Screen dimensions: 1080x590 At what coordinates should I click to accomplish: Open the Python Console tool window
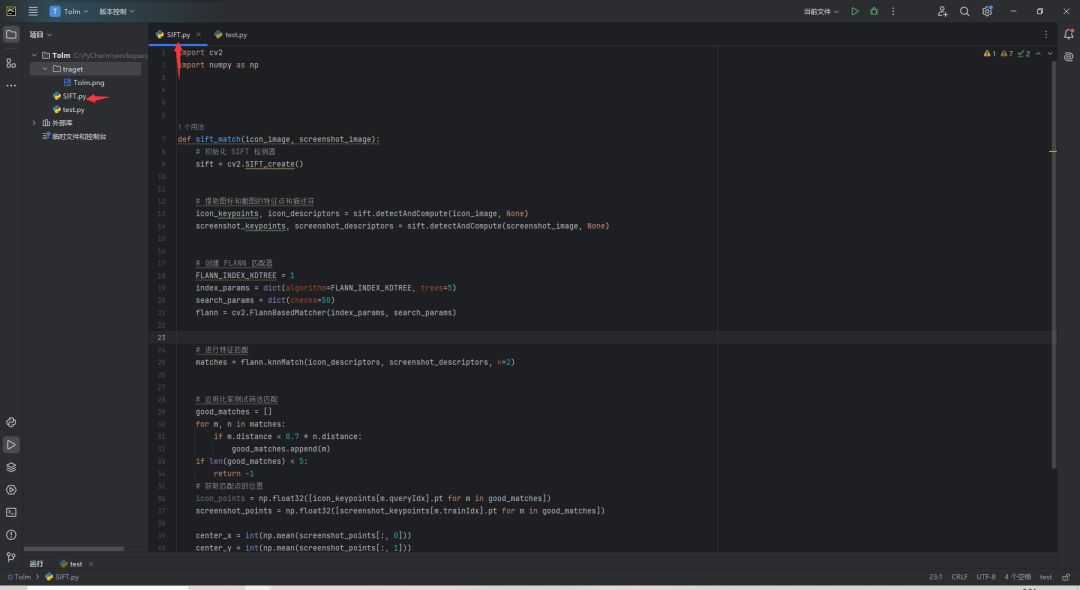11,422
